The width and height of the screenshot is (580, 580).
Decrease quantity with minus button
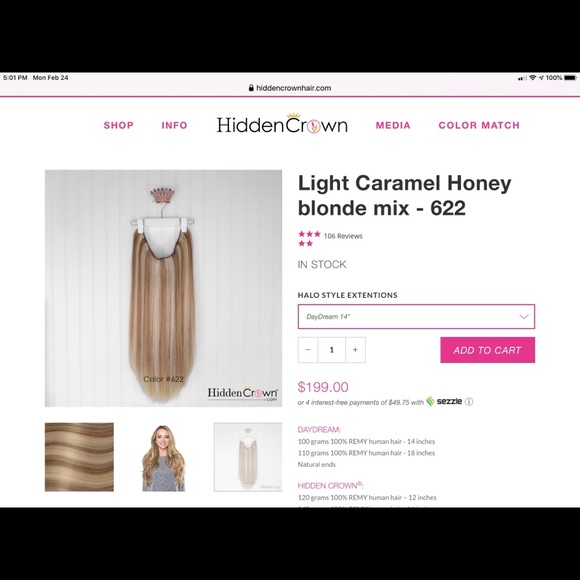(x=308, y=350)
